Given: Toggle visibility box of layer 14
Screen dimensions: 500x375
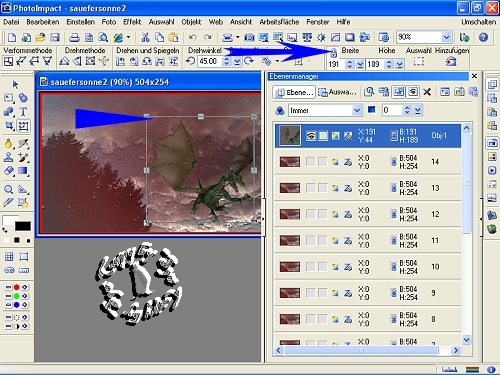Looking at the screenshot, I should [311, 162].
